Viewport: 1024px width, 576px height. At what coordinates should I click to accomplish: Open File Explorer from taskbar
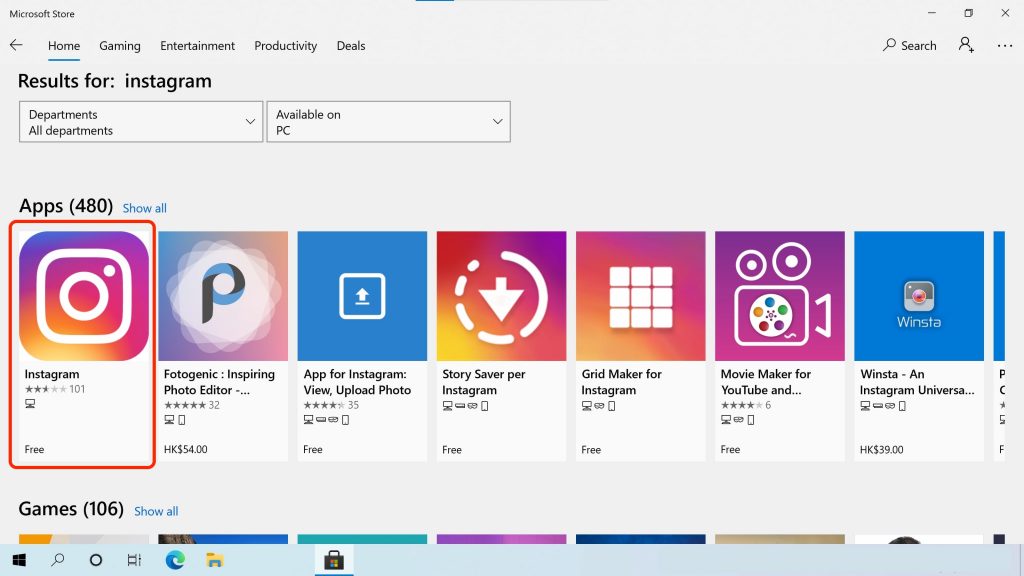point(214,560)
